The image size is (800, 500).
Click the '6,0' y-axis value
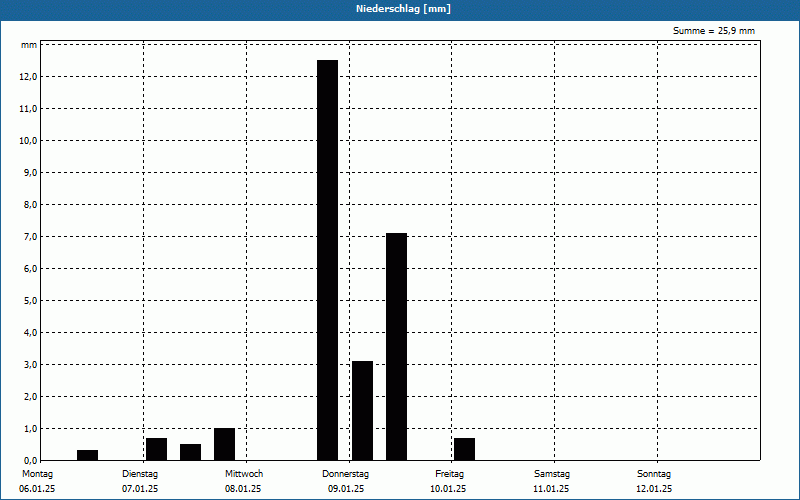(30, 268)
